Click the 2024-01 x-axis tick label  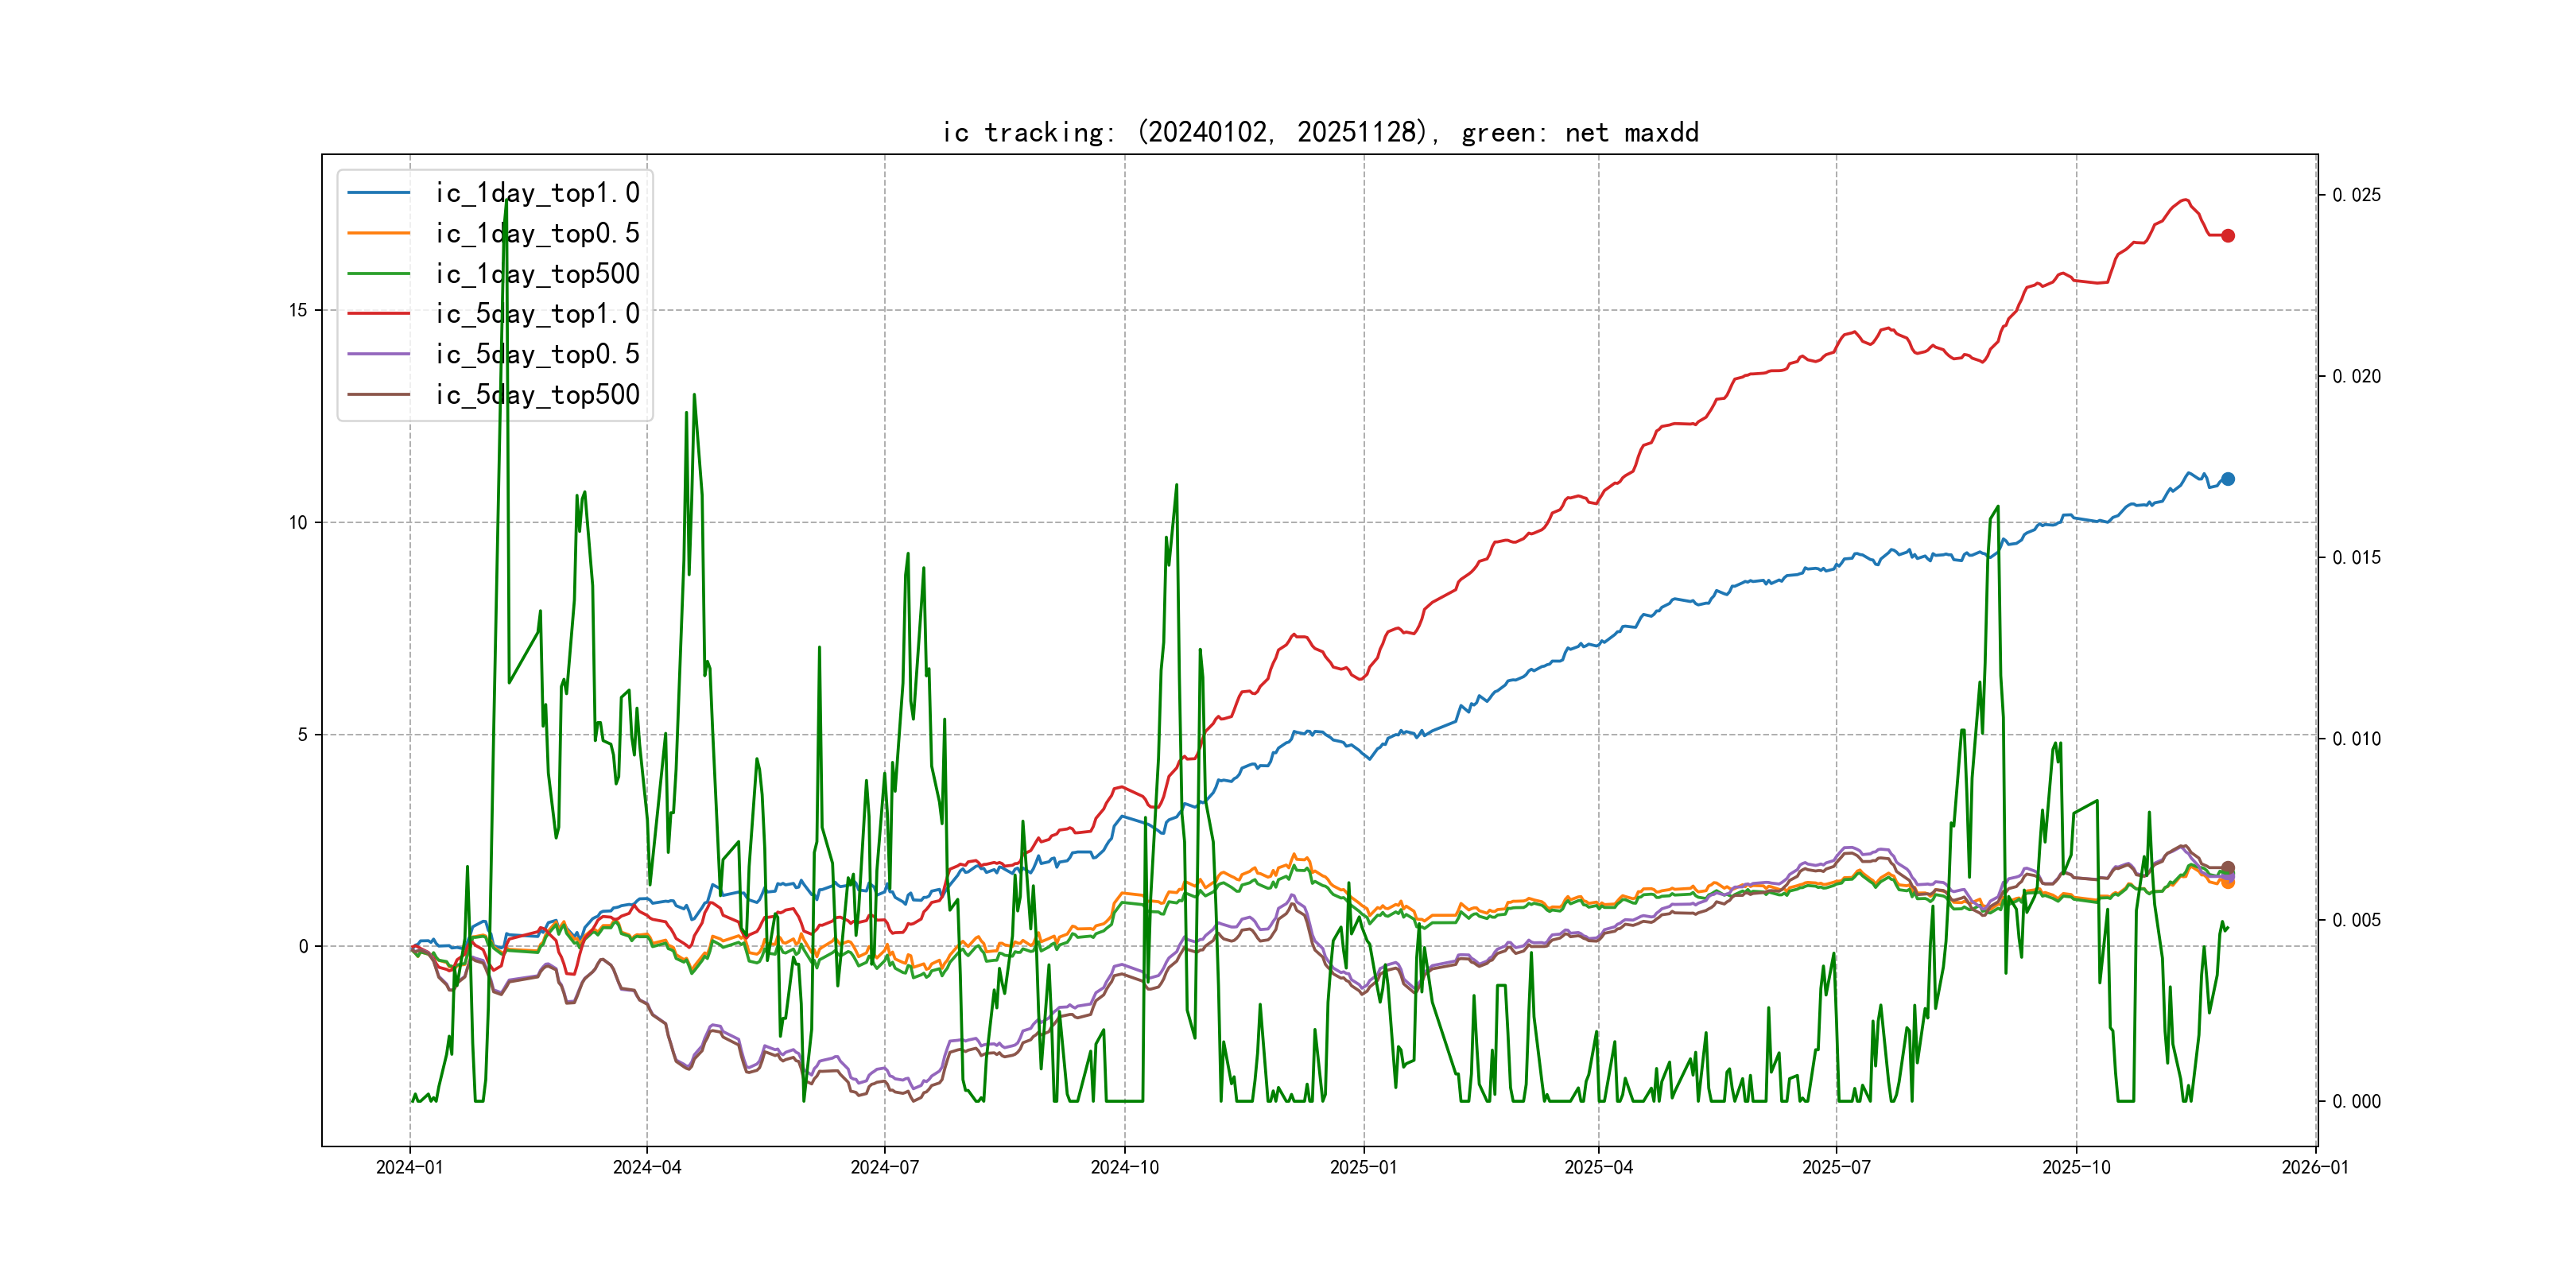pos(409,1167)
